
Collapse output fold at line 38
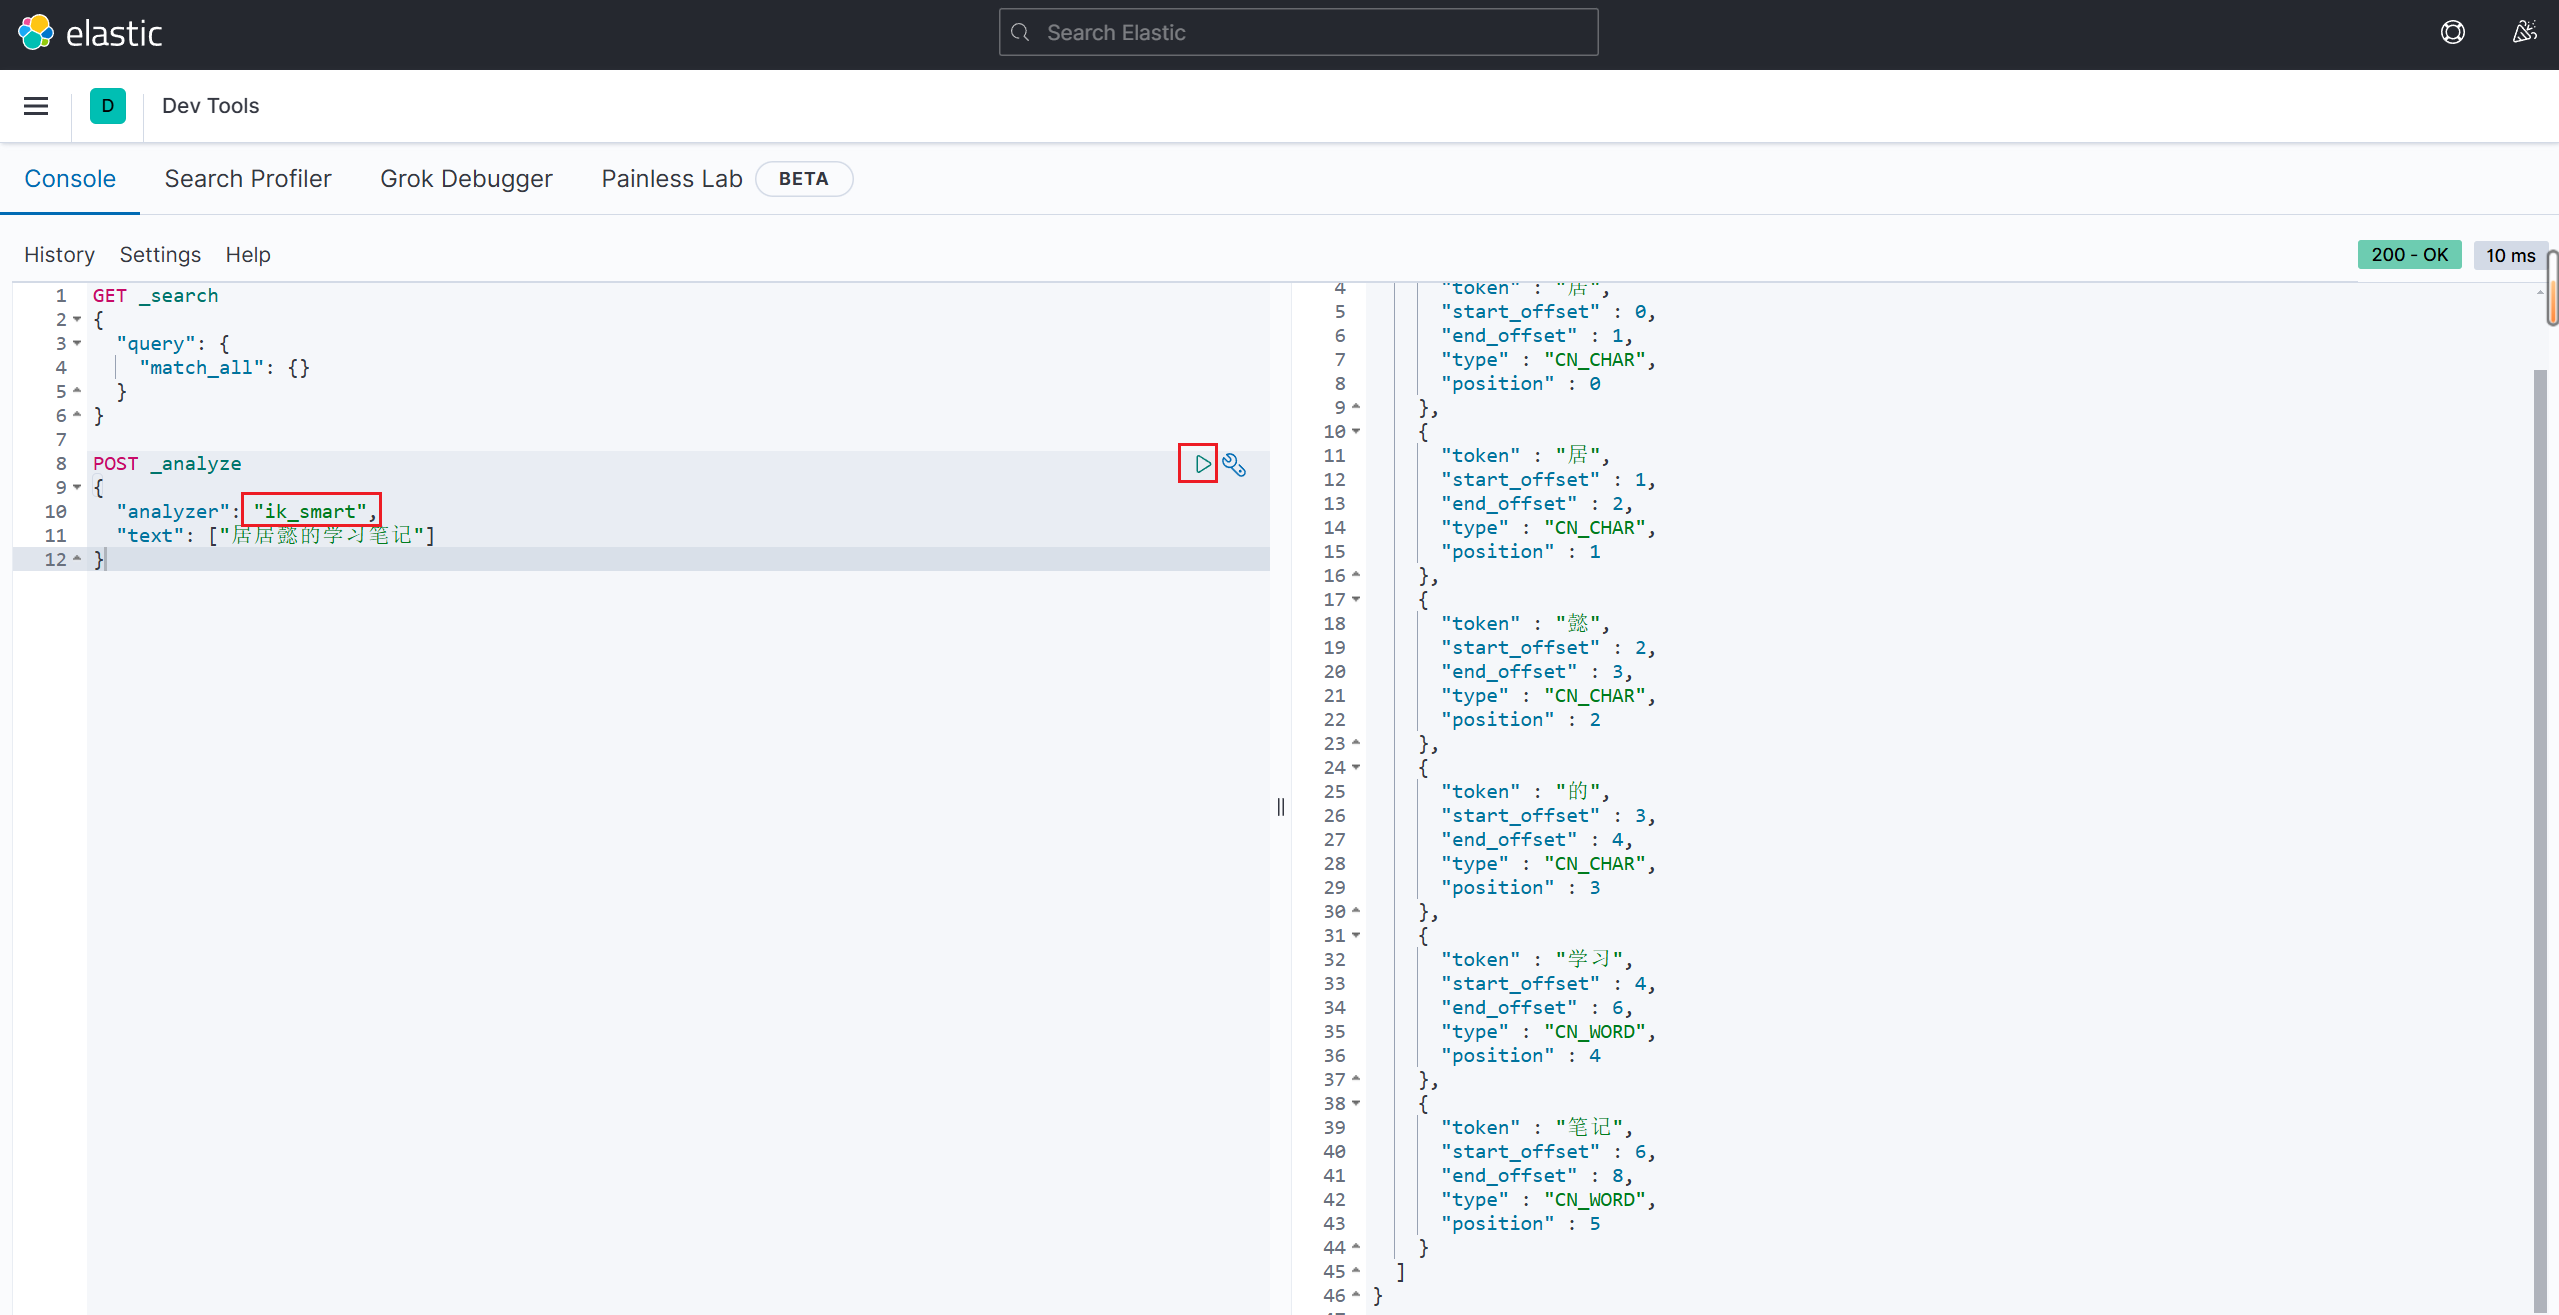pos(1356,1104)
